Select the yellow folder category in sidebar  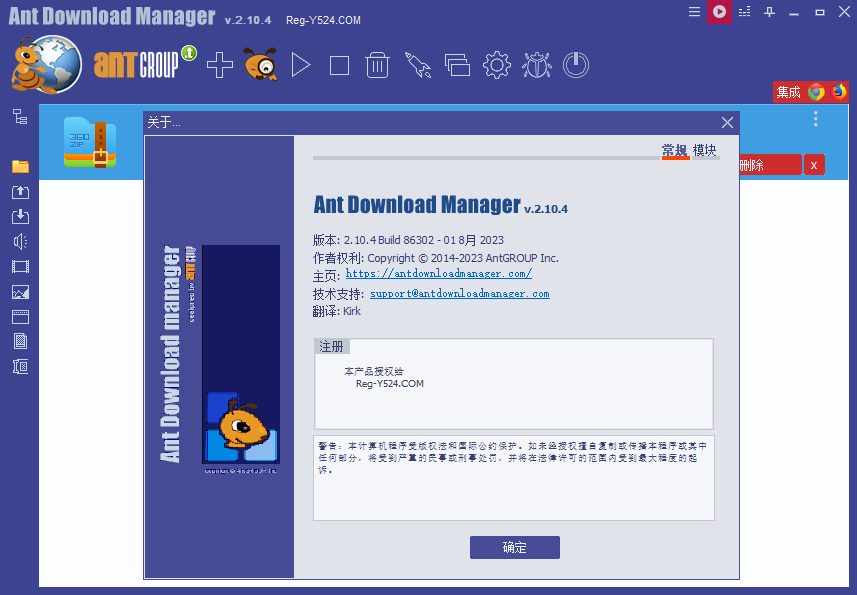20,166
